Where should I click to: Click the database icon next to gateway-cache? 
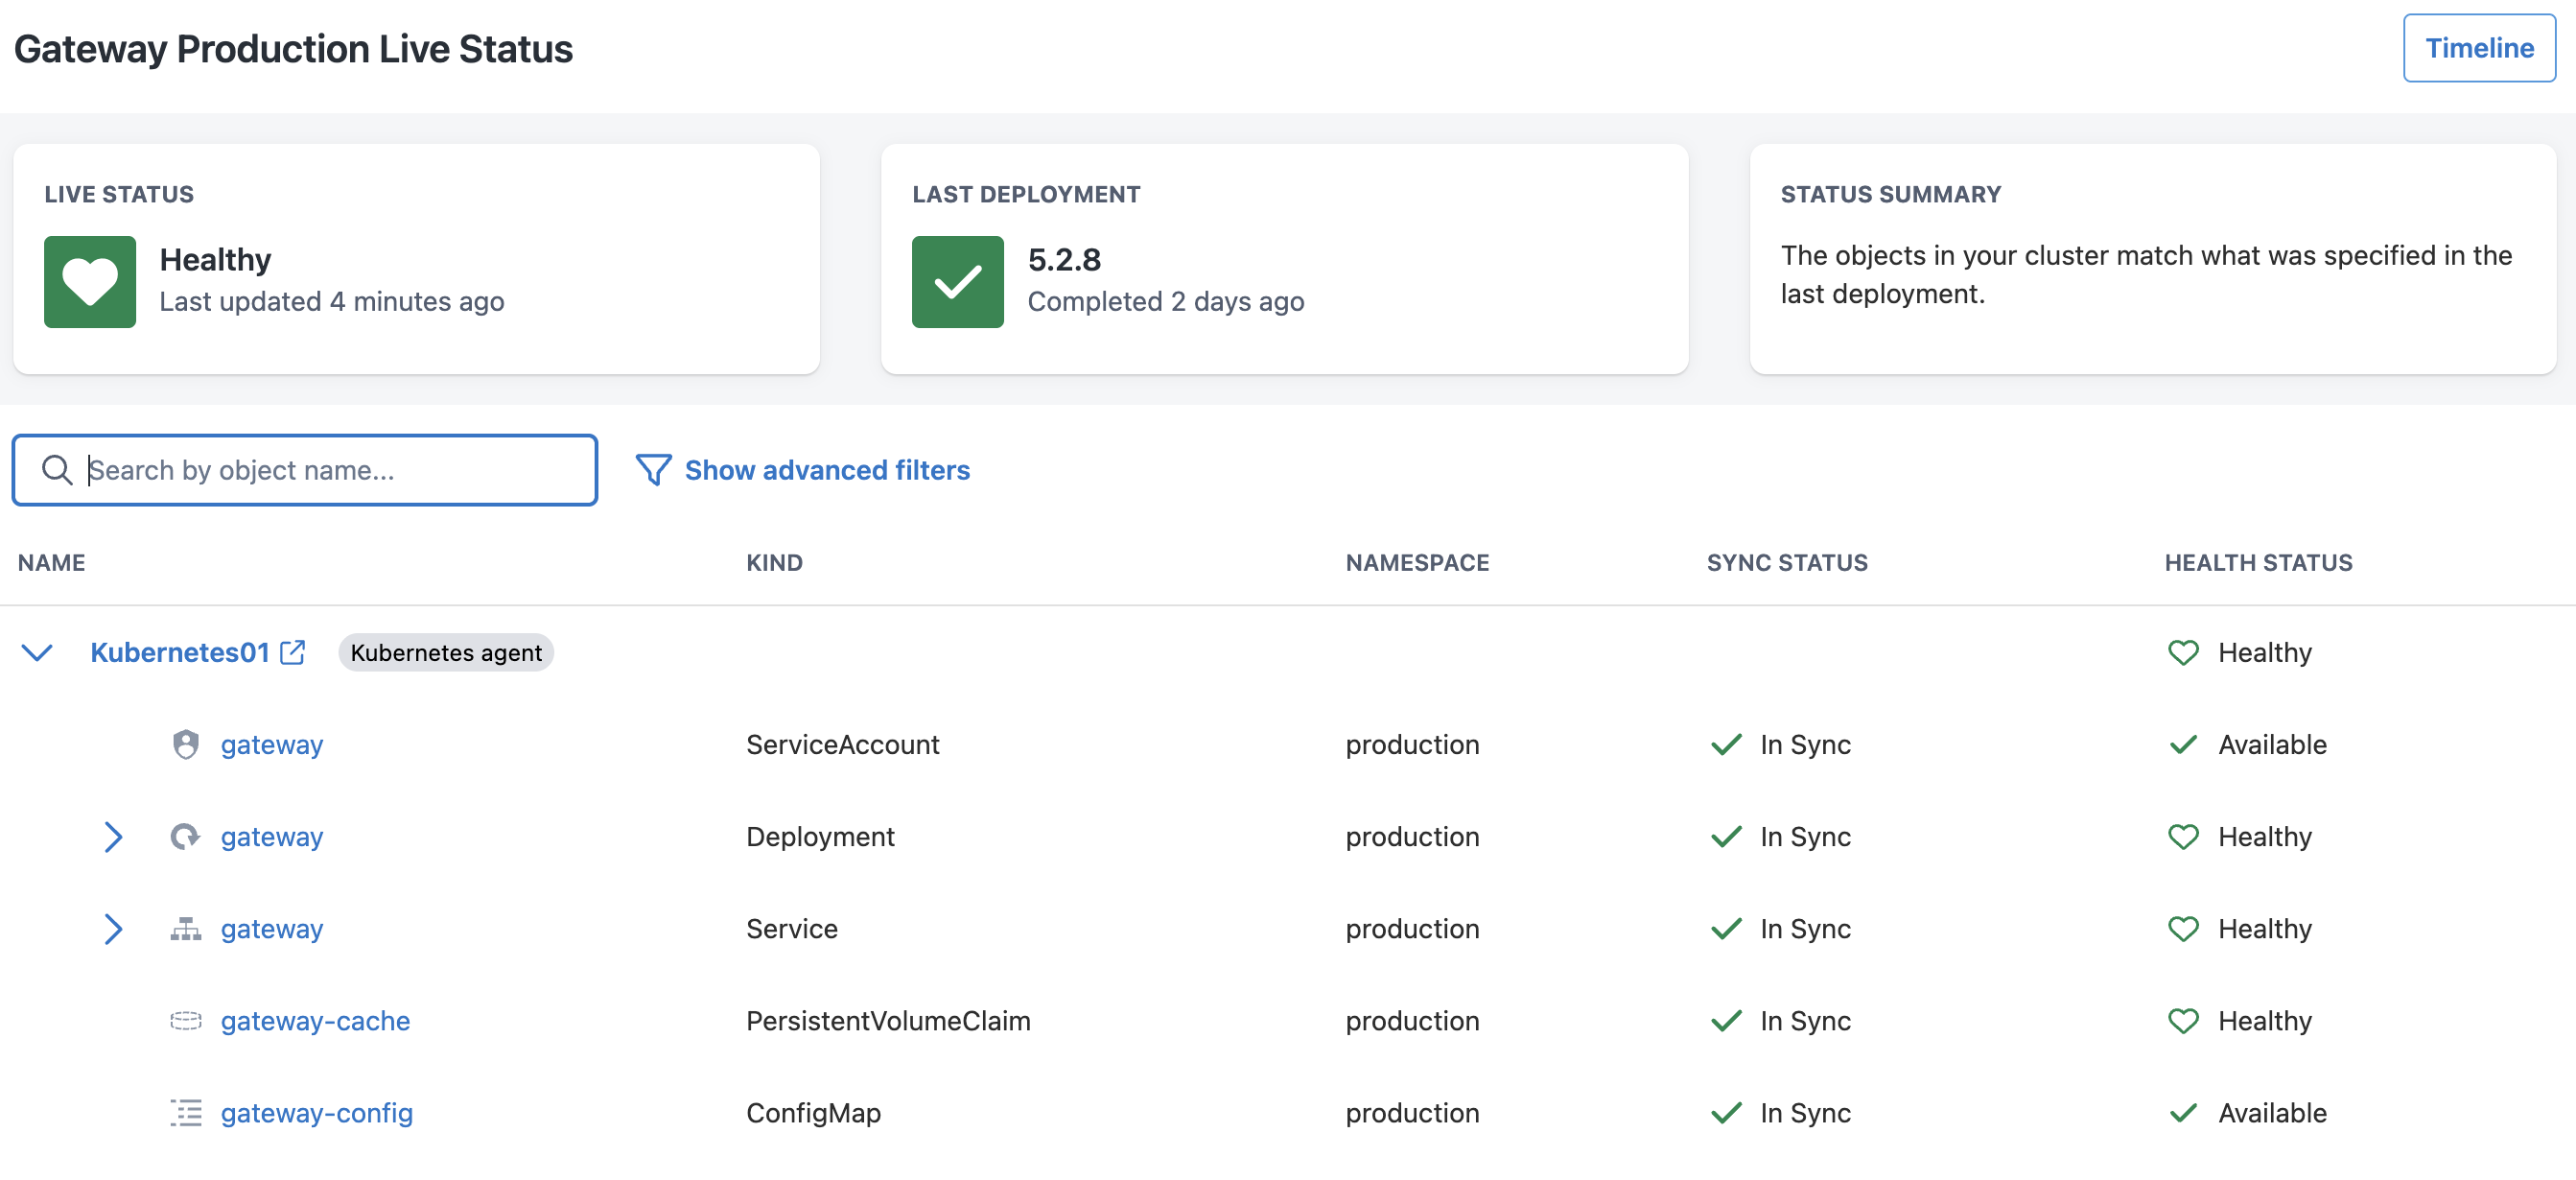coord(186,1021)
